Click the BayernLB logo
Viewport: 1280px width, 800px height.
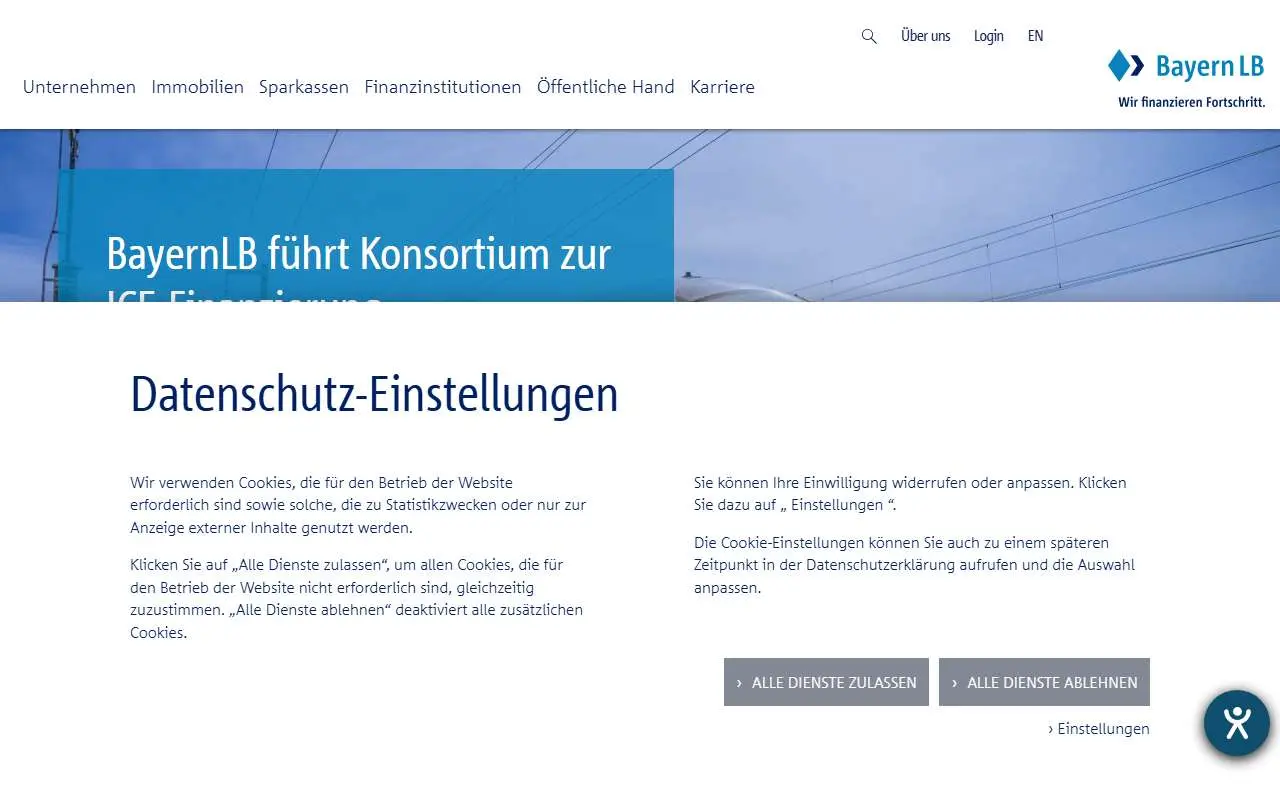pos(1186,66)
